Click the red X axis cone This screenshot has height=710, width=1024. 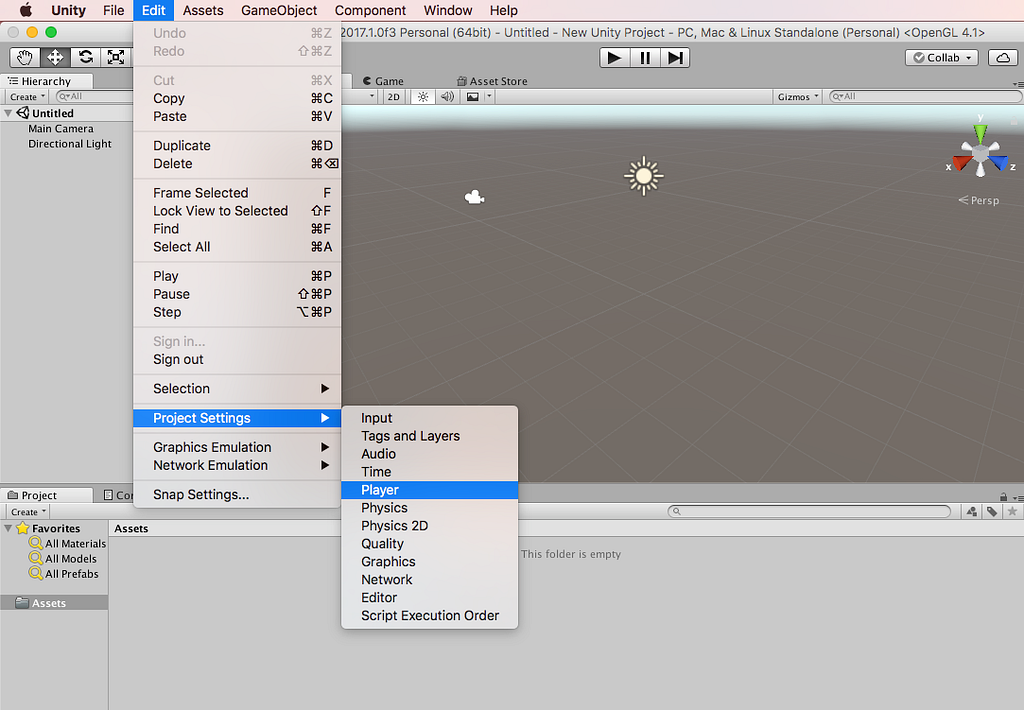pyautogui.click(x=961, y=163)
